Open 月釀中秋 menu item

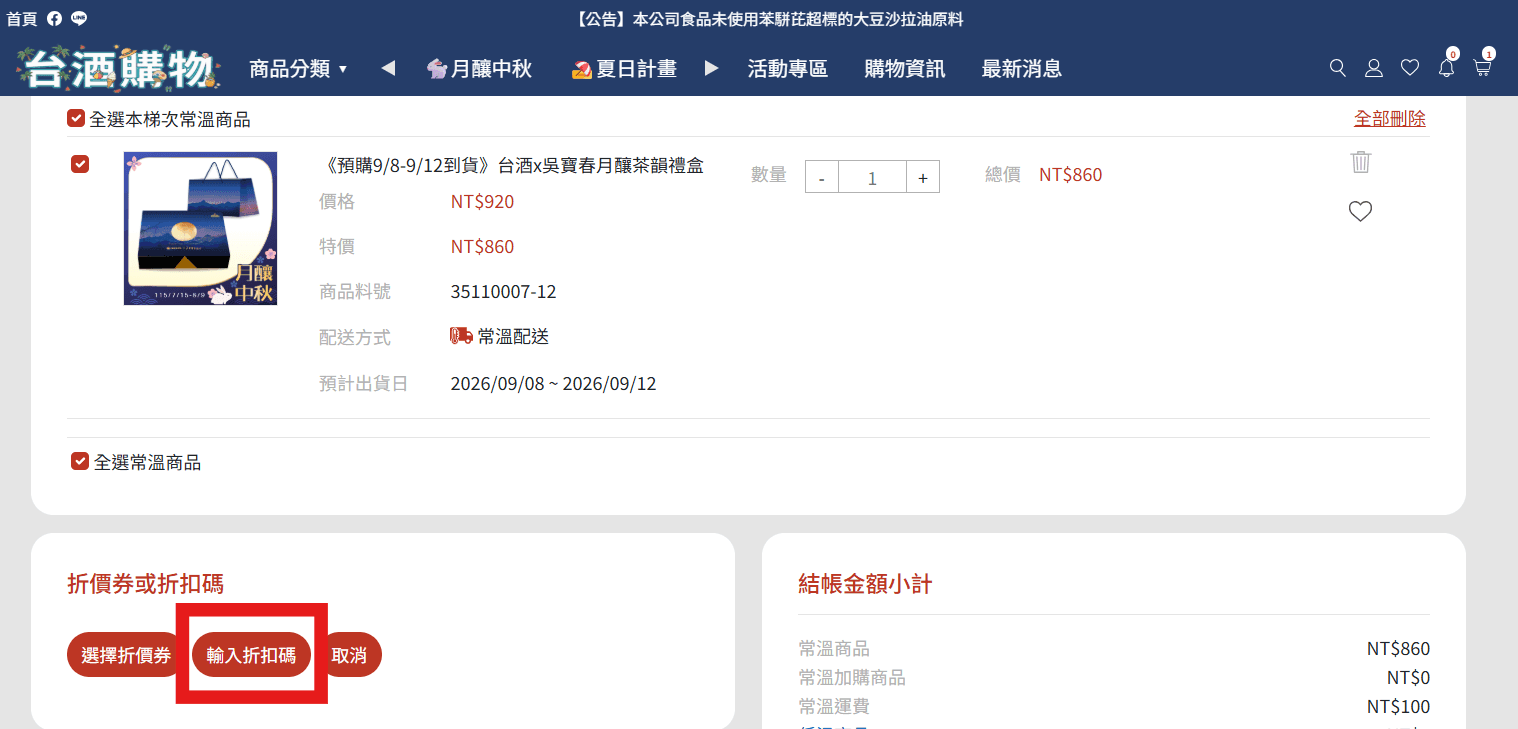coord(479,69)
